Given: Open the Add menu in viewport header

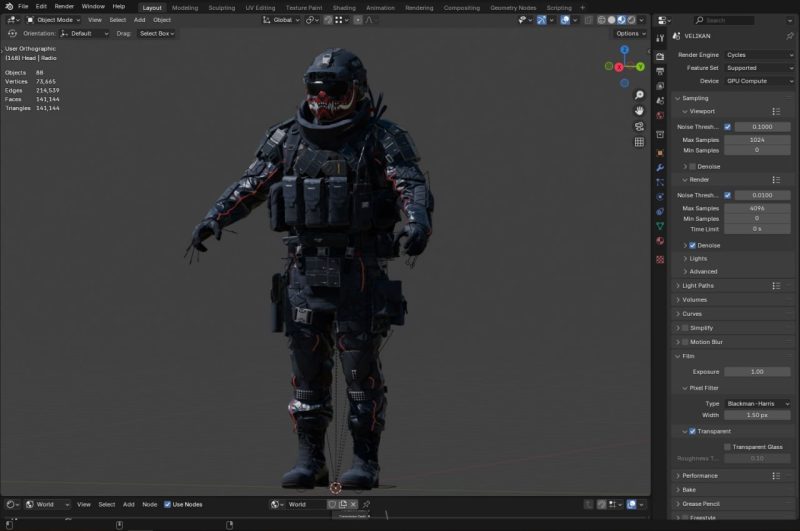Looking at the screenshot, I should click(140, 19).
